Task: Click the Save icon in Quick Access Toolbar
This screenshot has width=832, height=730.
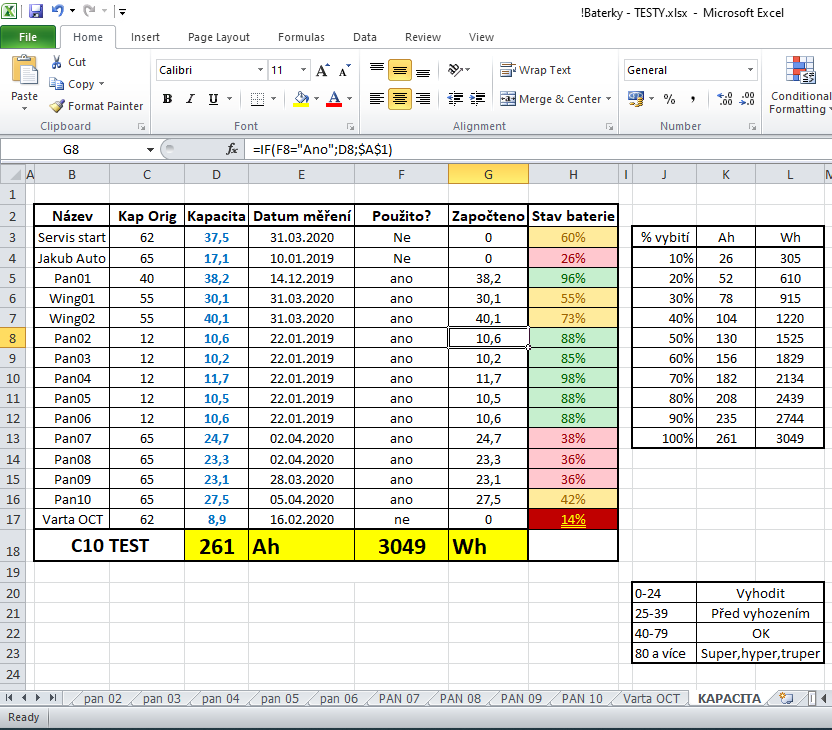Action: pyautogui.click(x=36, y=12)
